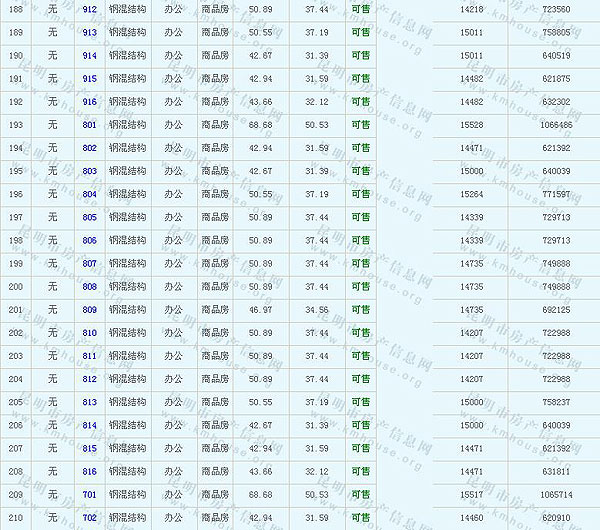
Task: Select total price 1065714 cell
Action: [556, 495]
